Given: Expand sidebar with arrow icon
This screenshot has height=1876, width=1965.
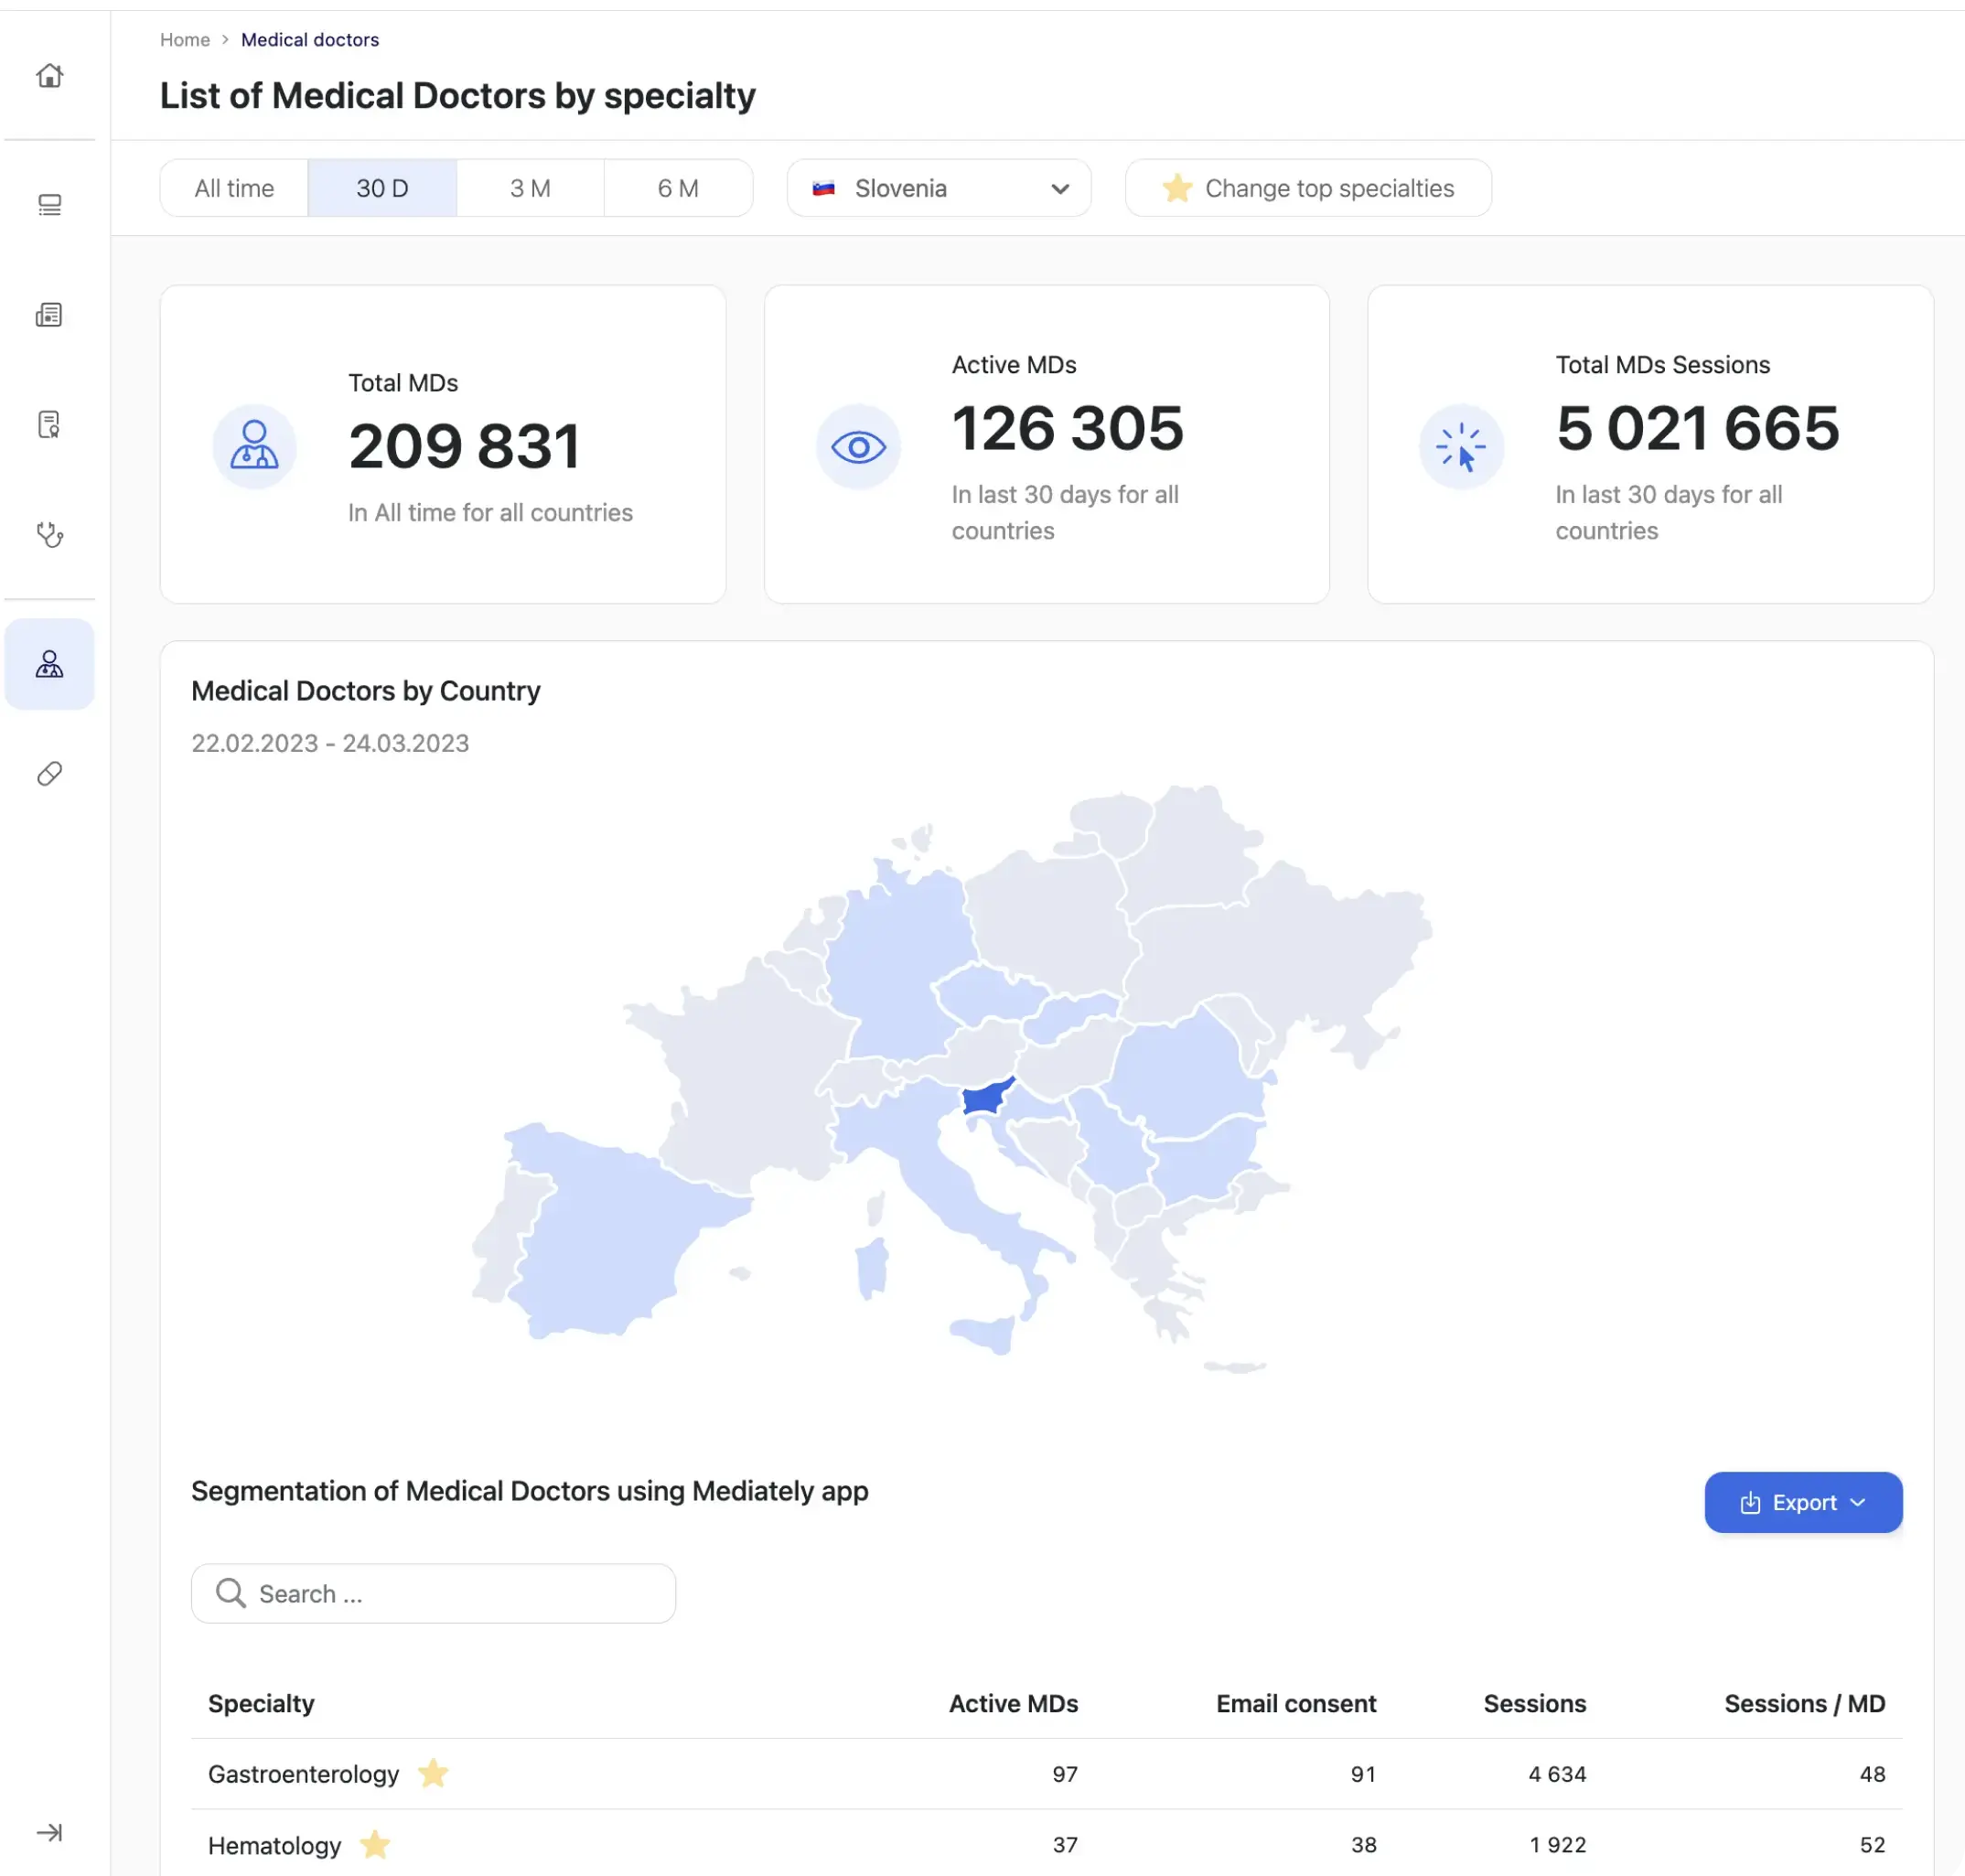Looking at the screenshot, I should 49,1832.
